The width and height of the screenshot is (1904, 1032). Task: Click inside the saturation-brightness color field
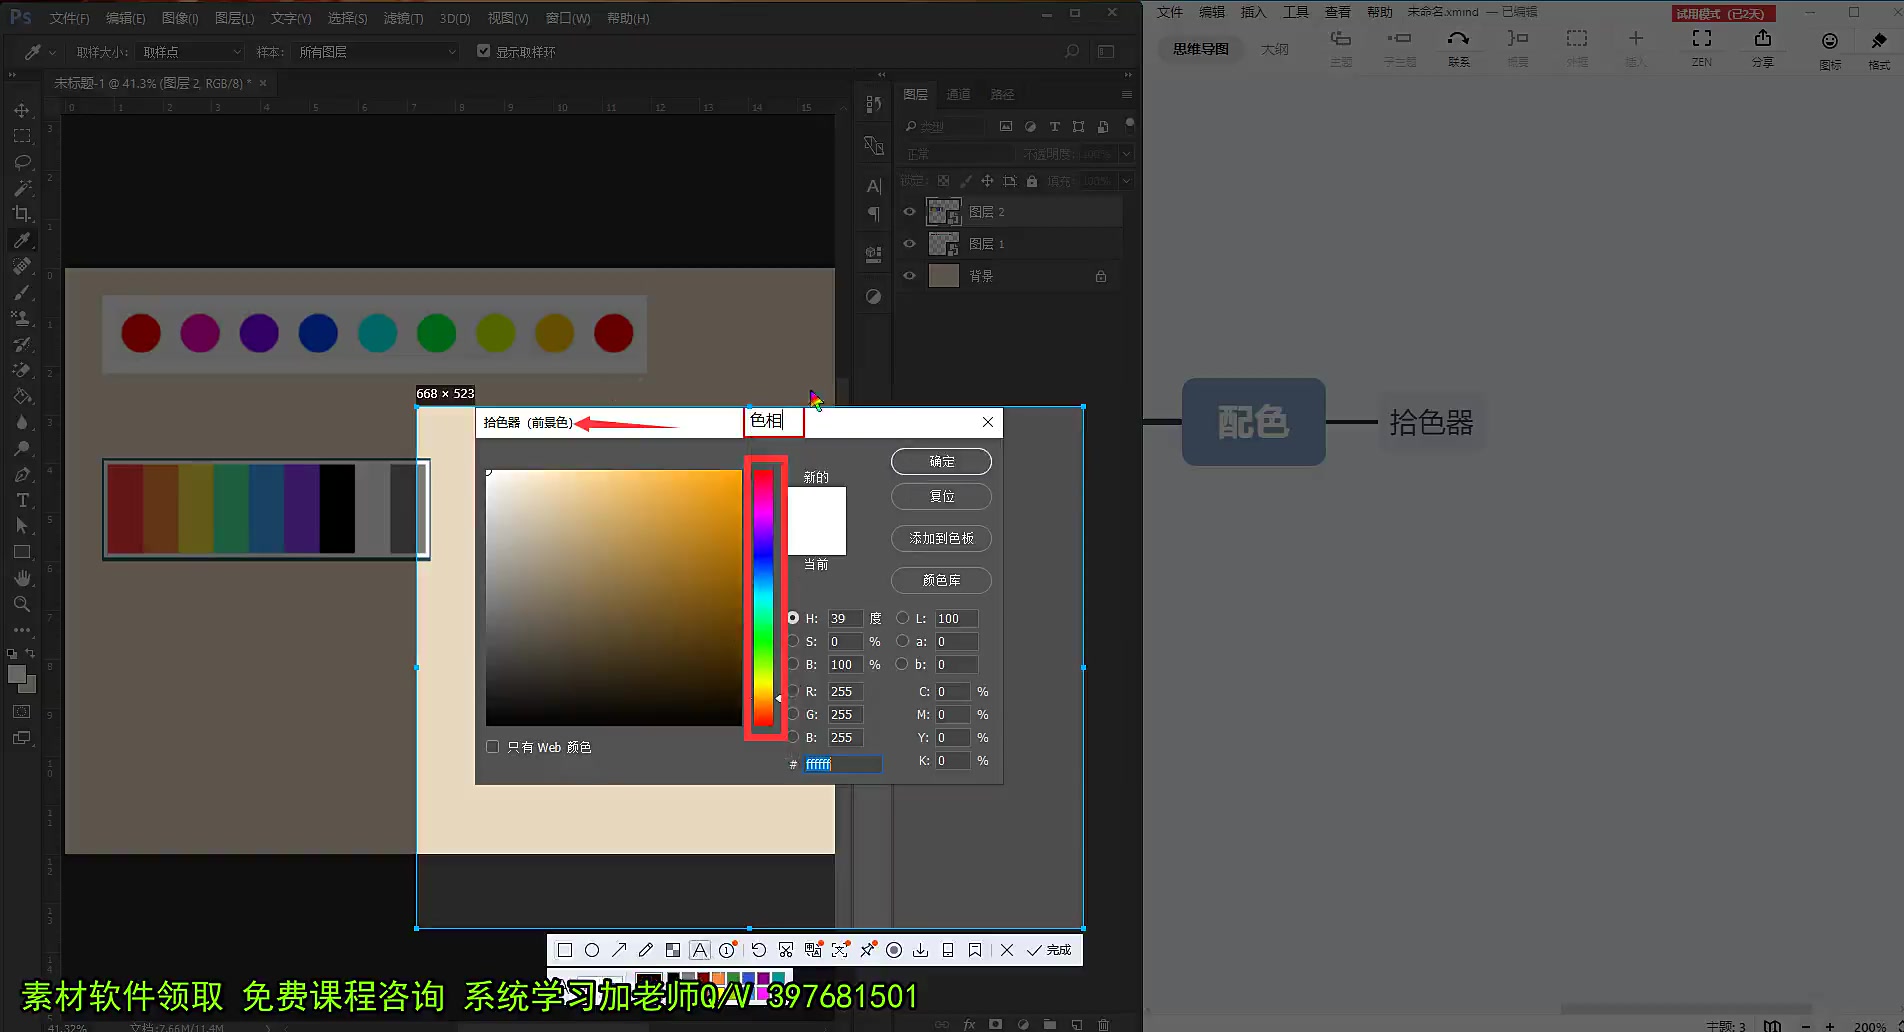(x=614, y=598)
